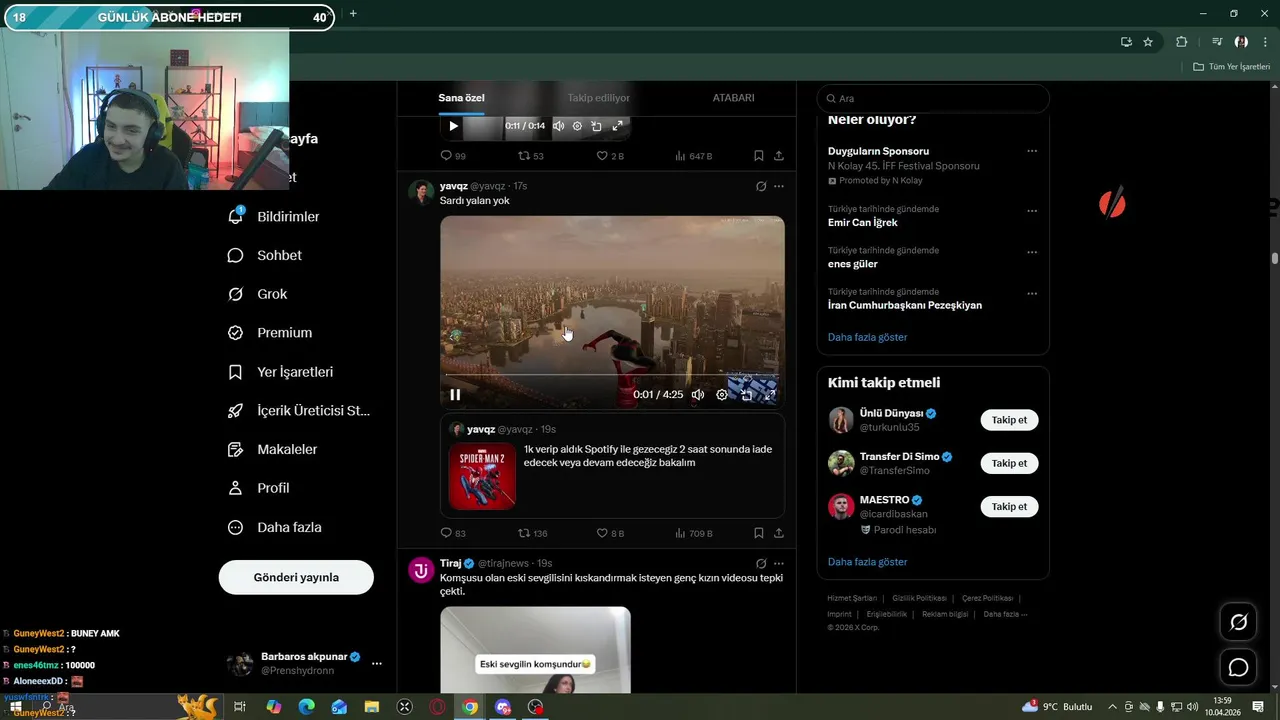Toggle picture-in-picture on 4:25 video
This screenshot has height=720, width=1280.
click(746, 395)
